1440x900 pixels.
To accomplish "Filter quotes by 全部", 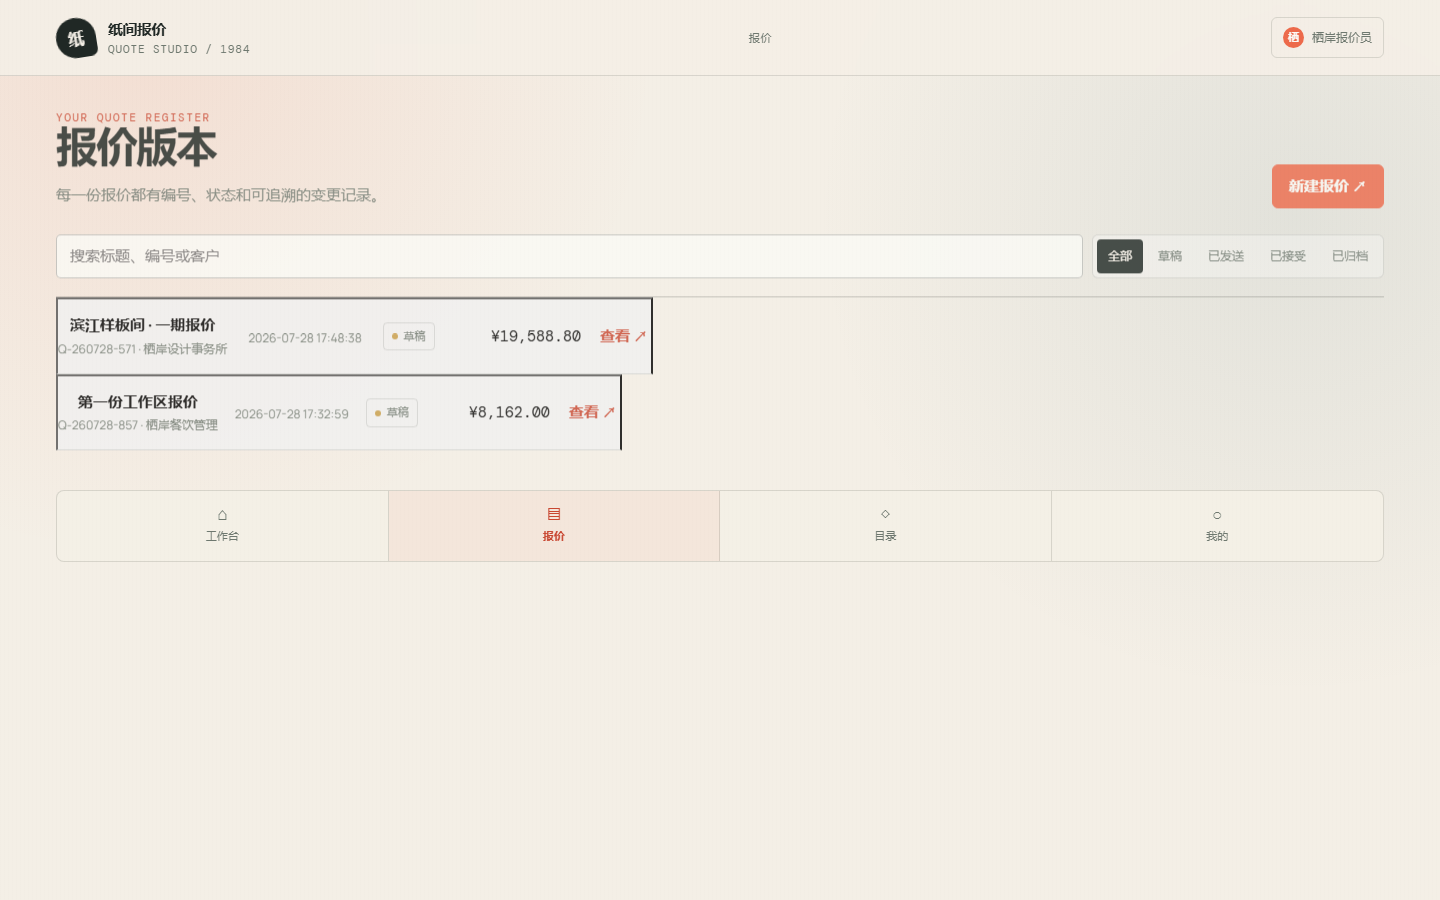I will [x=1120, y=256].
